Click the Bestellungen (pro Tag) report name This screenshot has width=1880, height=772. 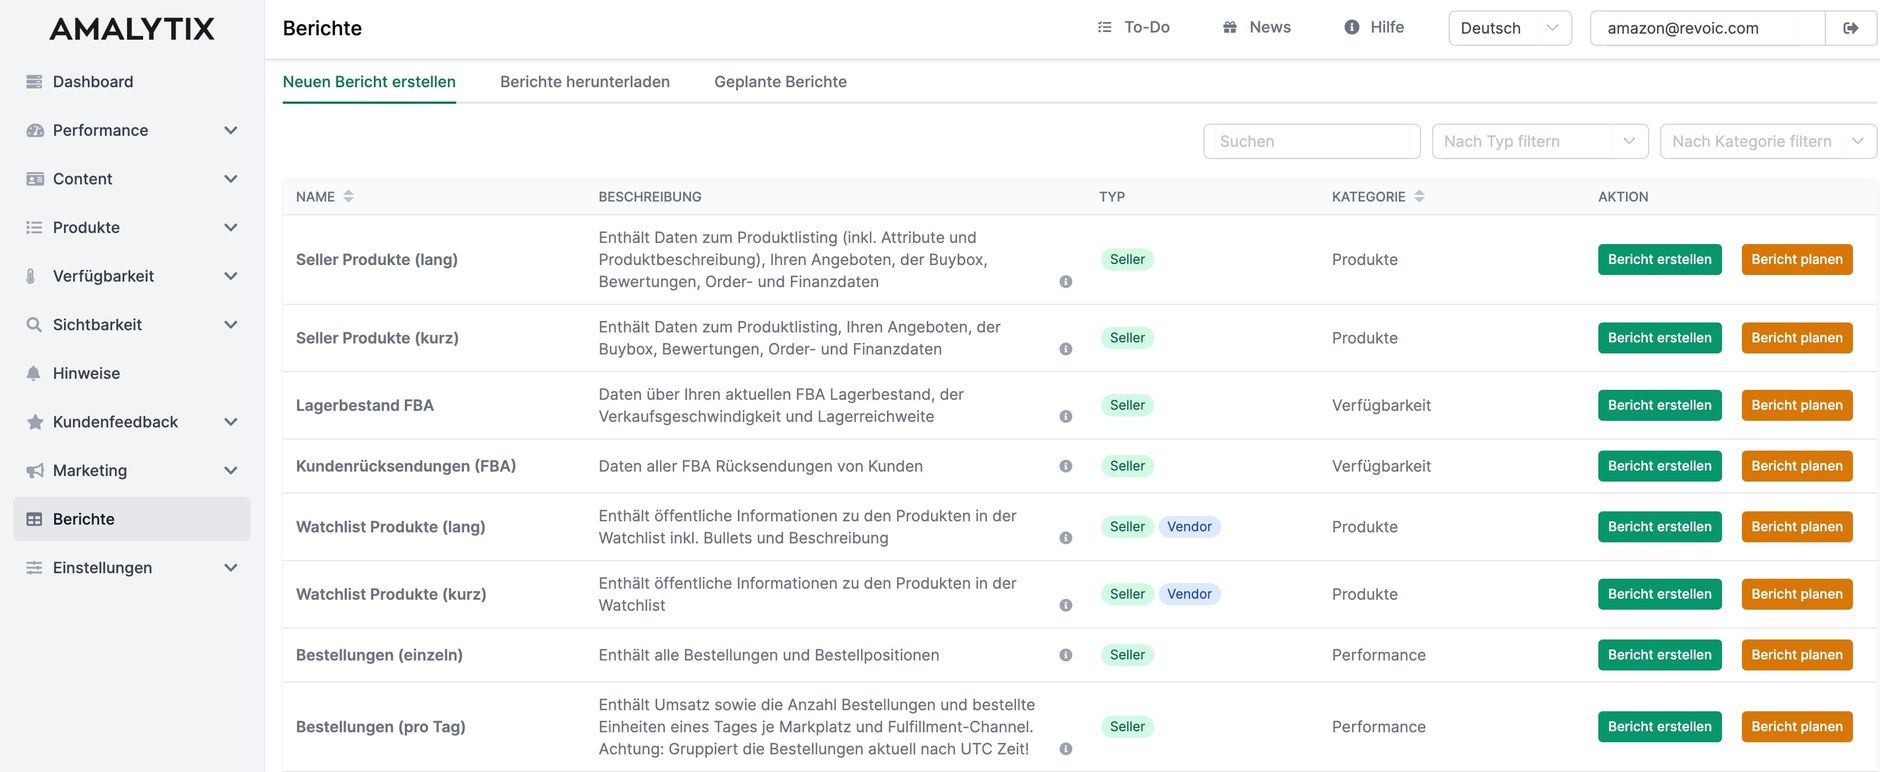[x=381, y=727]
